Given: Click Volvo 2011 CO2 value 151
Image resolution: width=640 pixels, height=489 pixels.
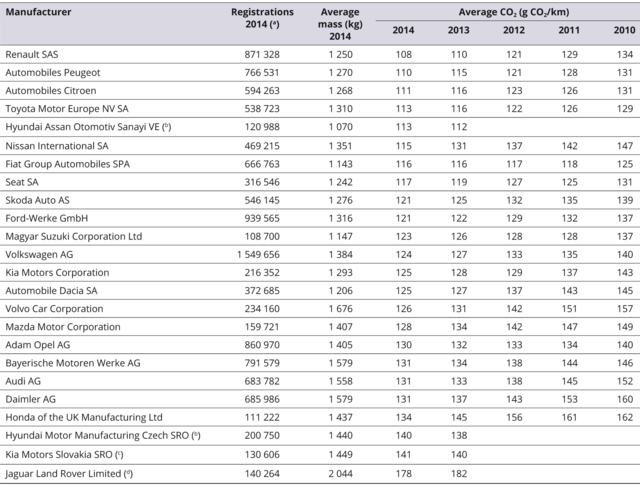Looking at the screenshot, I should pos(569,309).
